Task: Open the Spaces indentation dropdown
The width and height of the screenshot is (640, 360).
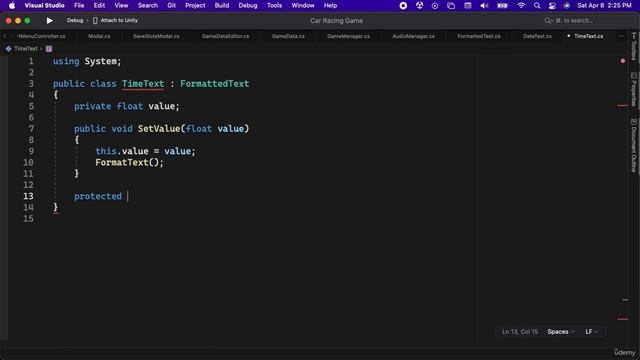Action: click(561, 332)
